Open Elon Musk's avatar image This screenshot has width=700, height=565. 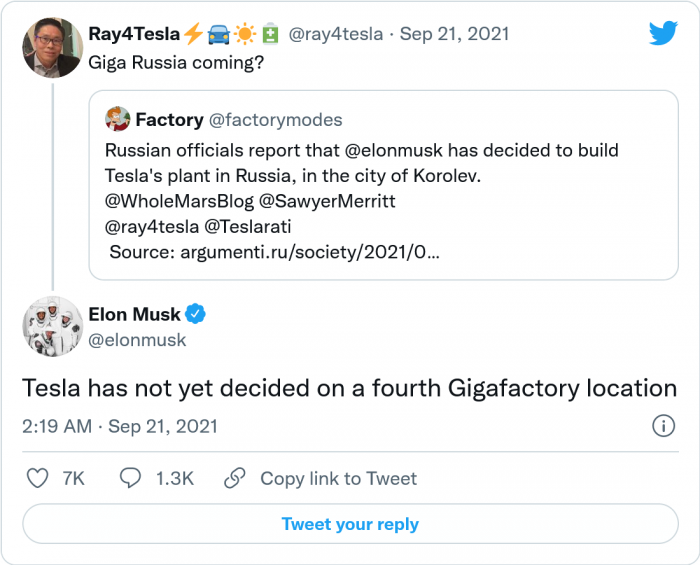(52, 326)
